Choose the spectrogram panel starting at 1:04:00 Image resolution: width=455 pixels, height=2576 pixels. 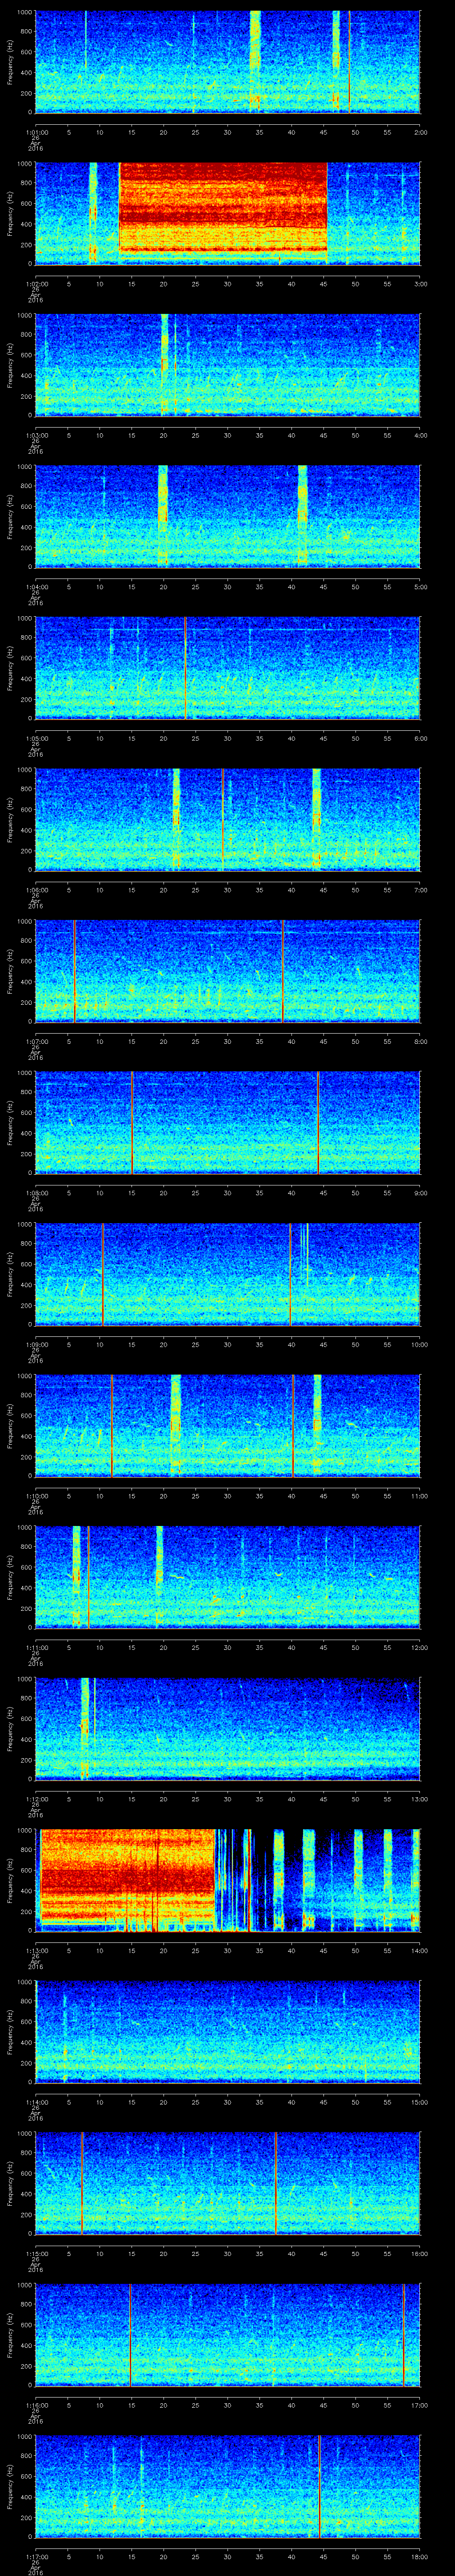[x=228, y=516]
